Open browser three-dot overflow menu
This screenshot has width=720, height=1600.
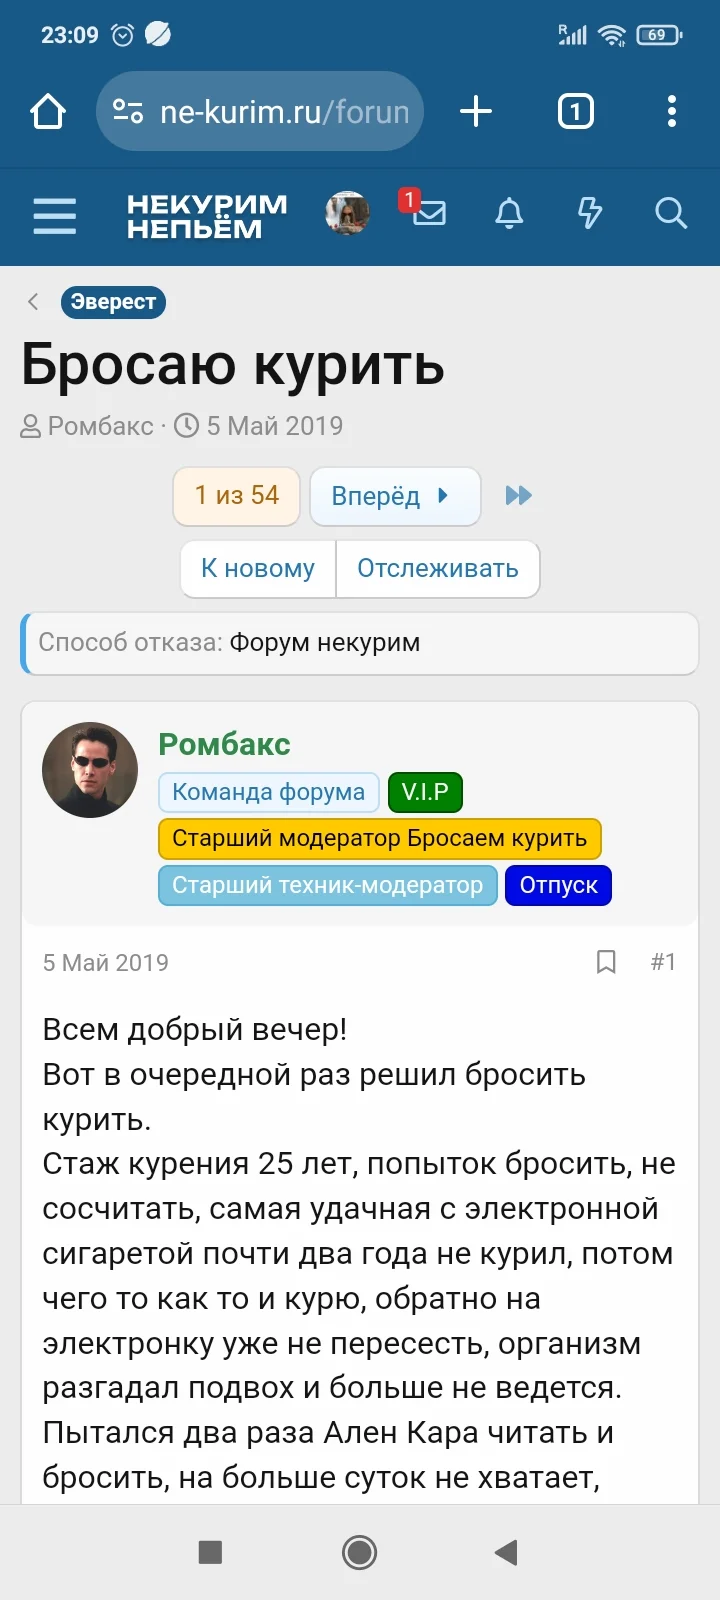coord(672,111)
